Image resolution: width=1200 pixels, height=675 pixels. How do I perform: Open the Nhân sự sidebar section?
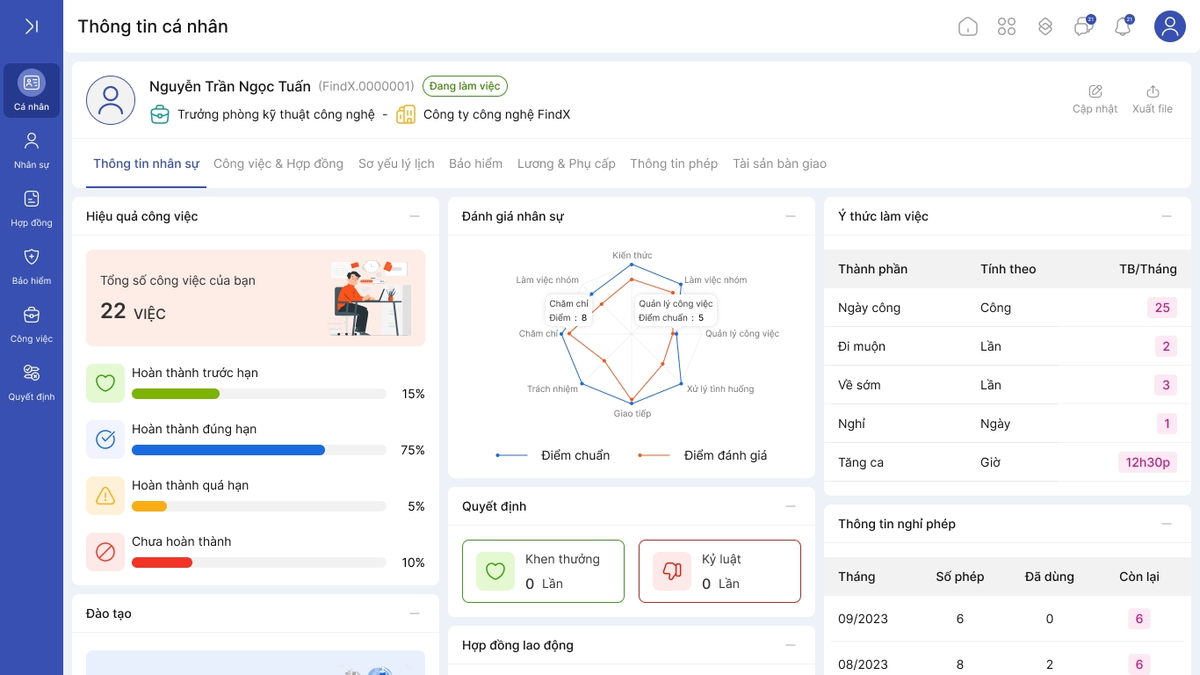(x=31, y=149)
